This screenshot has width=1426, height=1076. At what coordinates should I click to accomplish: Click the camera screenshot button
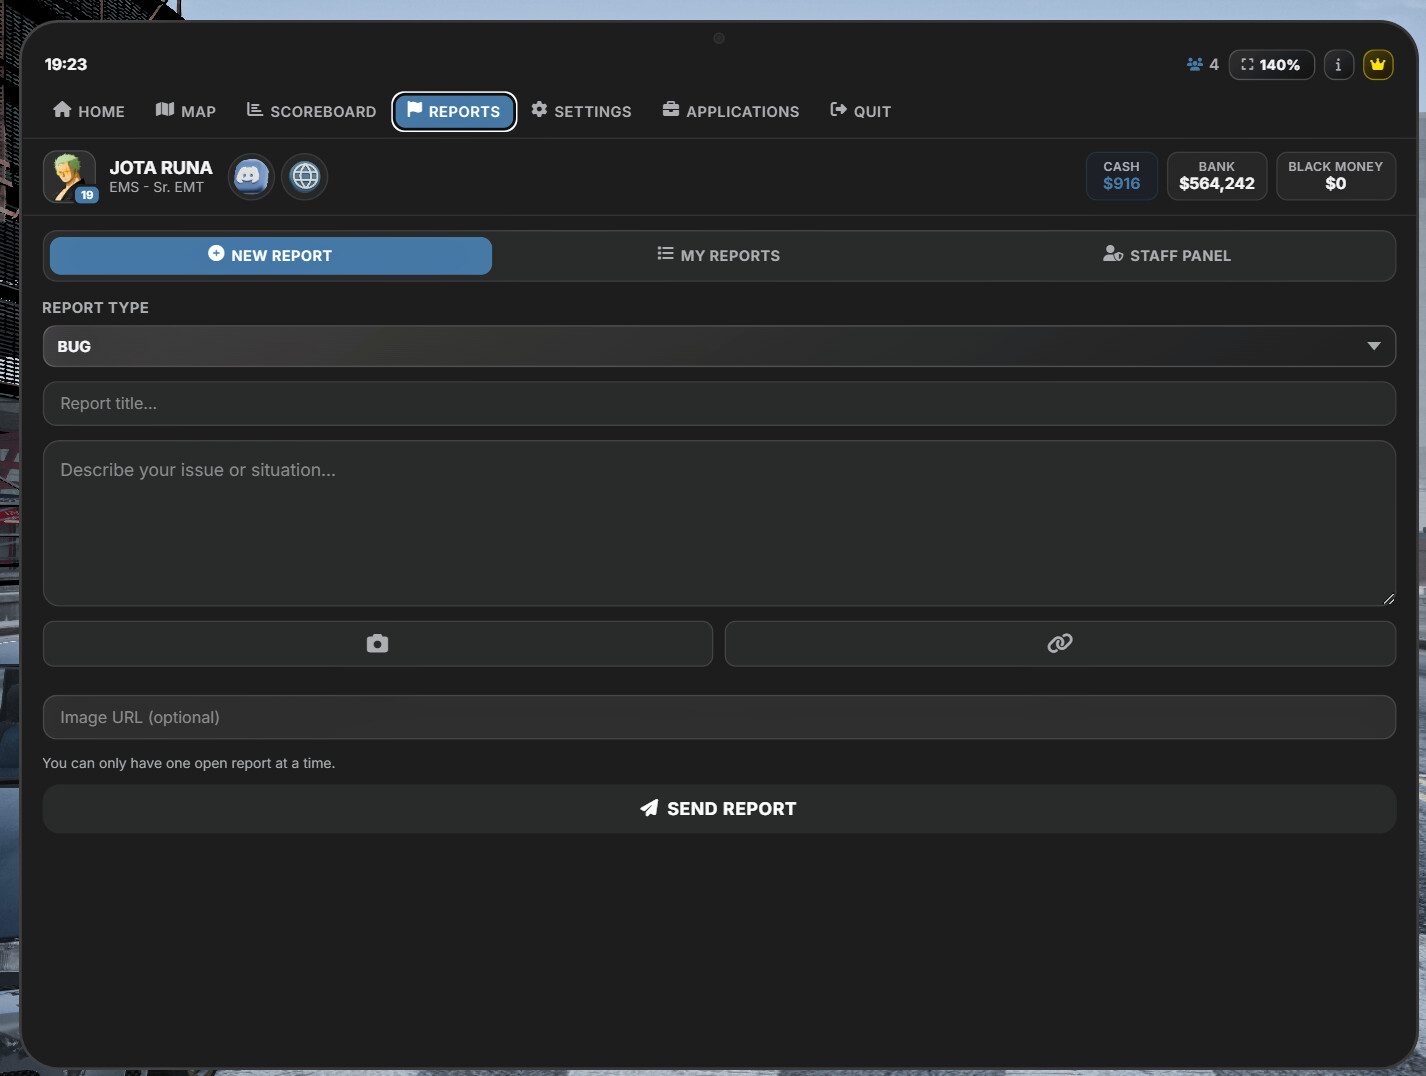pyautogui.click(x=378, y=644)
